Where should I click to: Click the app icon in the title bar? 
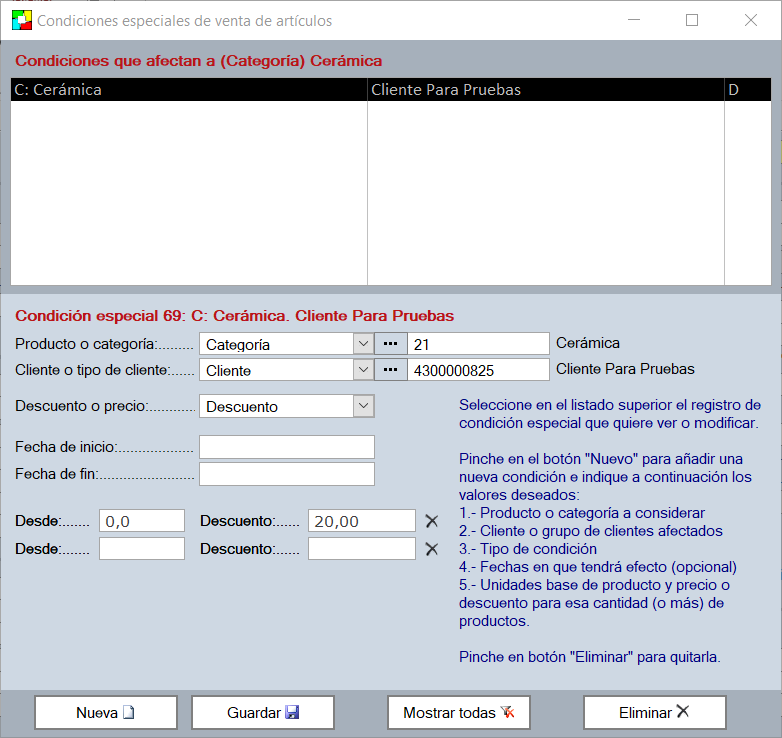(20, 20)
